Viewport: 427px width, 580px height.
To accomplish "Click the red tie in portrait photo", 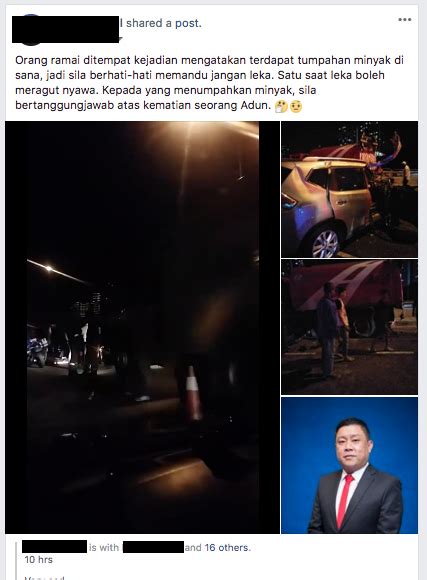I will click(x=344, y=501).
